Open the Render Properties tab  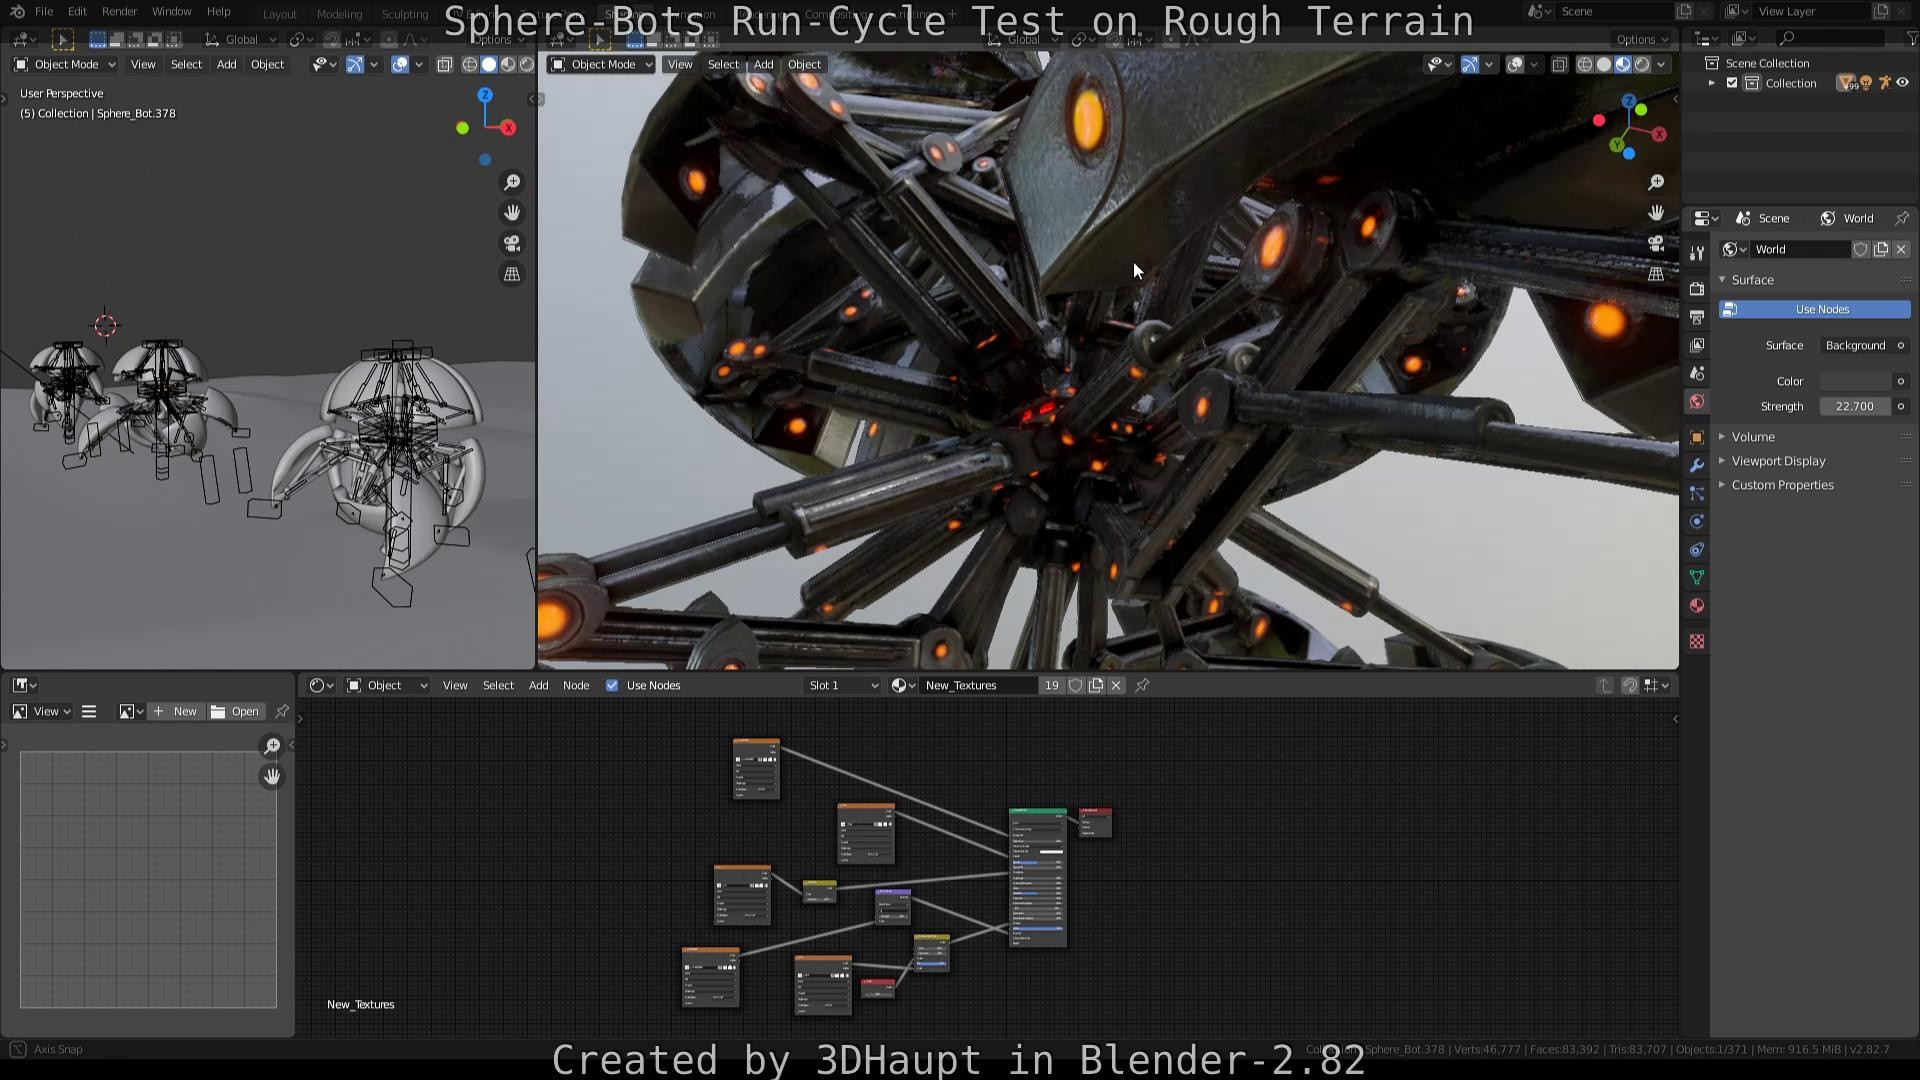(x=1696, y=289)
